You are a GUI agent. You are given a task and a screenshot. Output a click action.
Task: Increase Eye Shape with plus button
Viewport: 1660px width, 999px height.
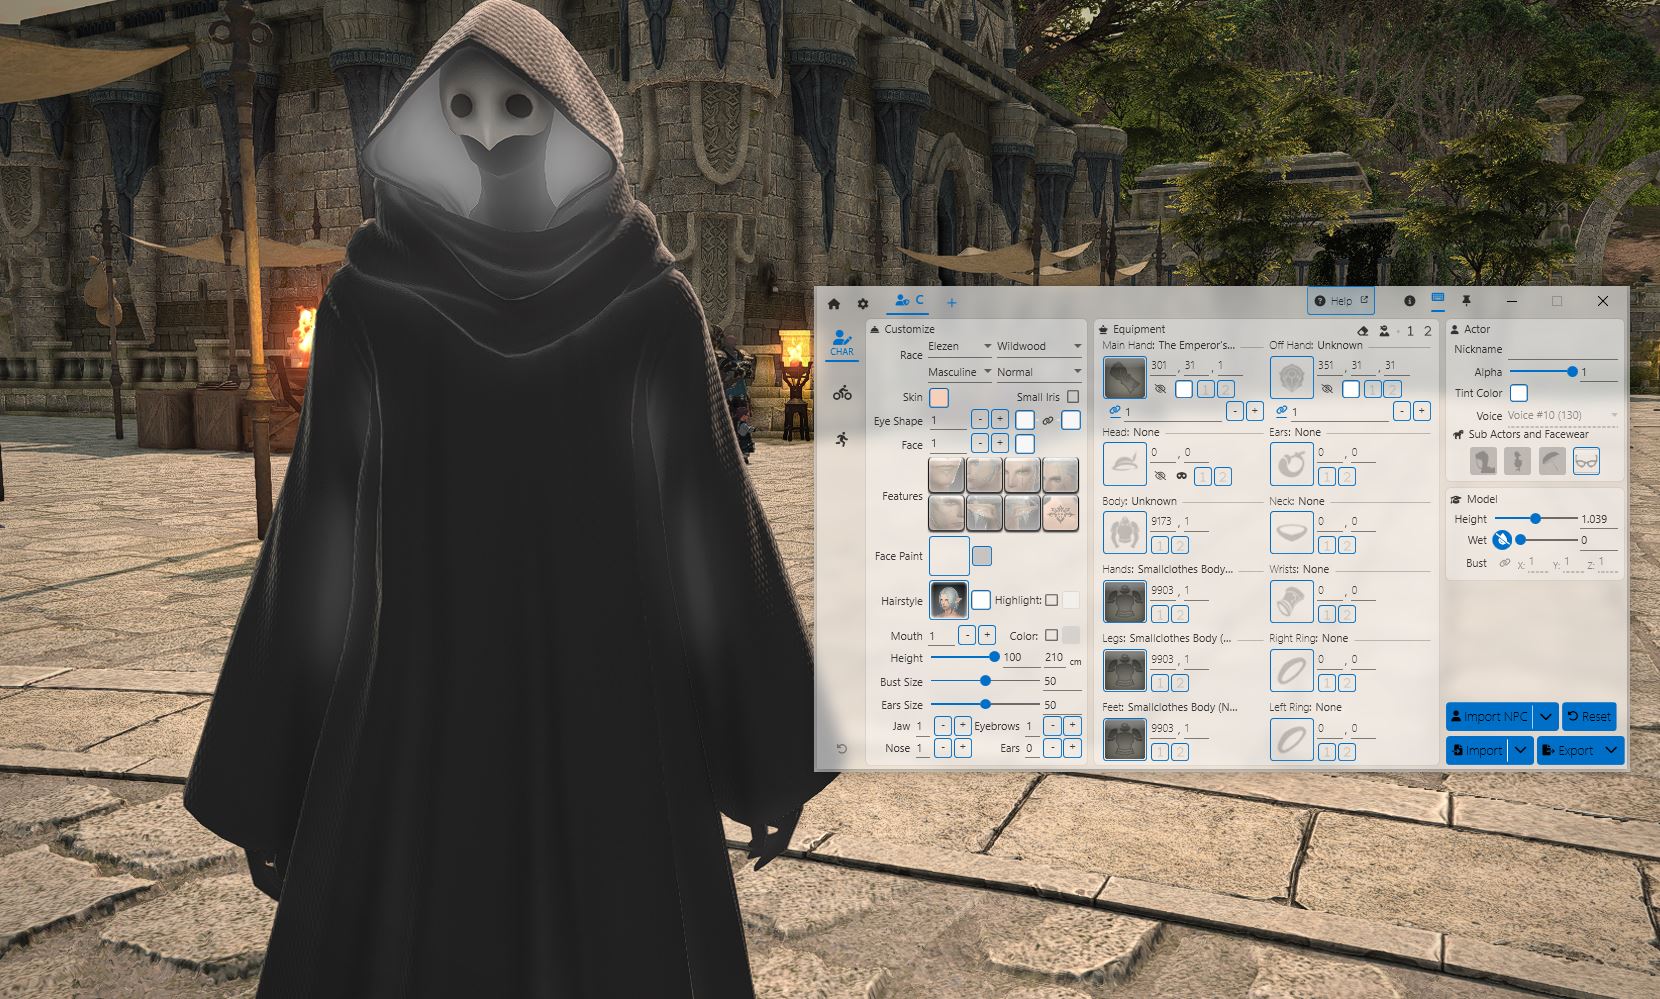click(1000, 420)
